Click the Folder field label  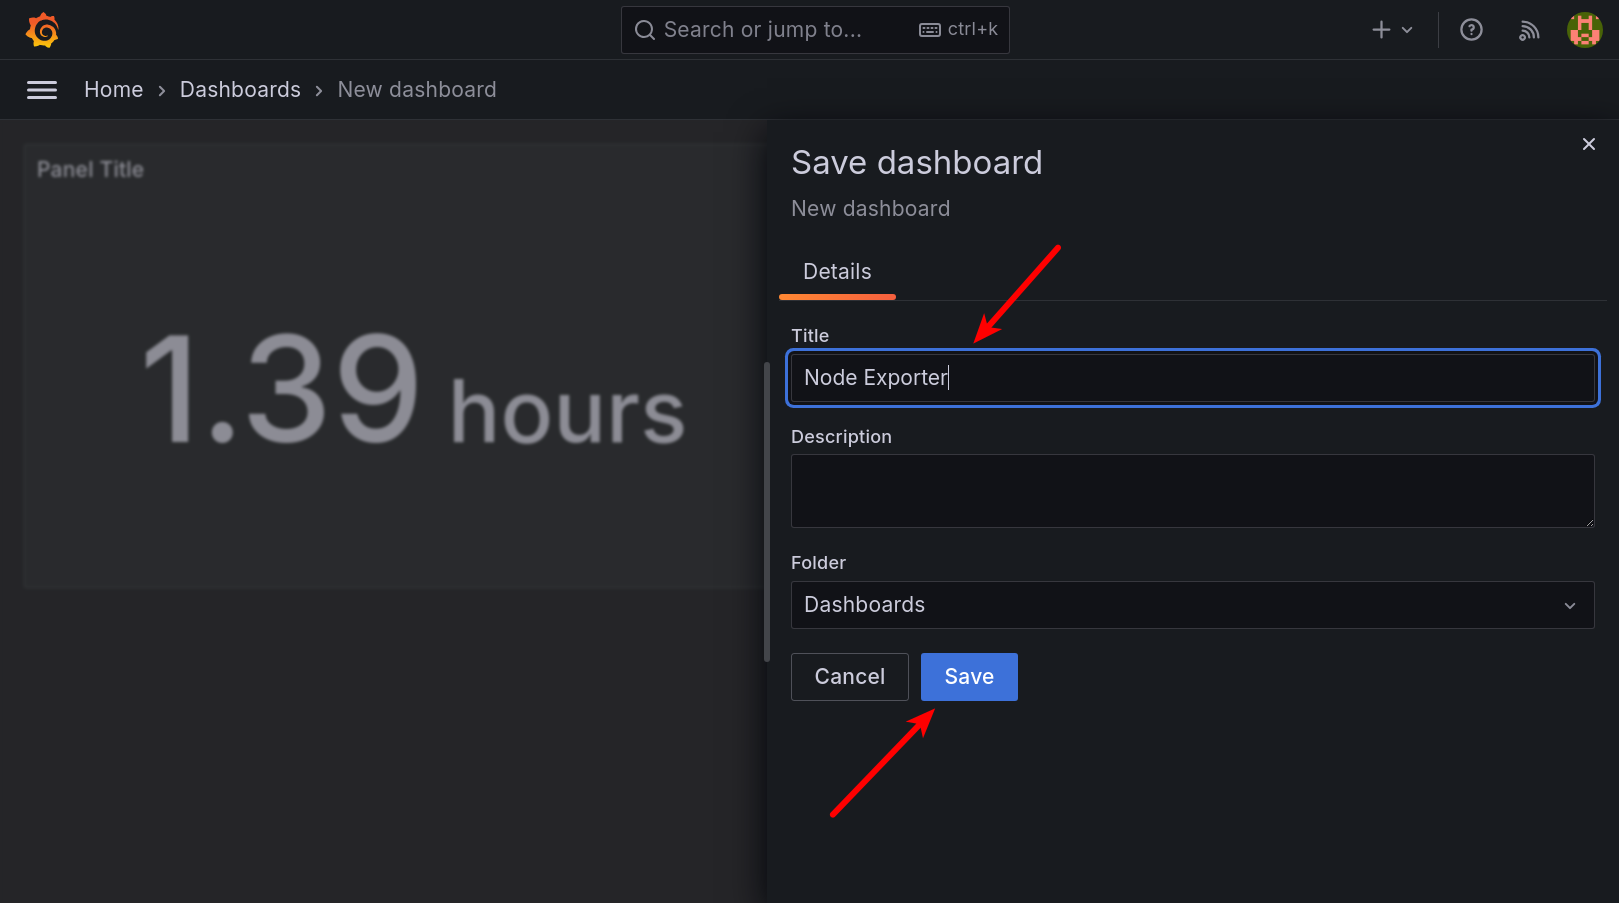click(x=818, y=563)
